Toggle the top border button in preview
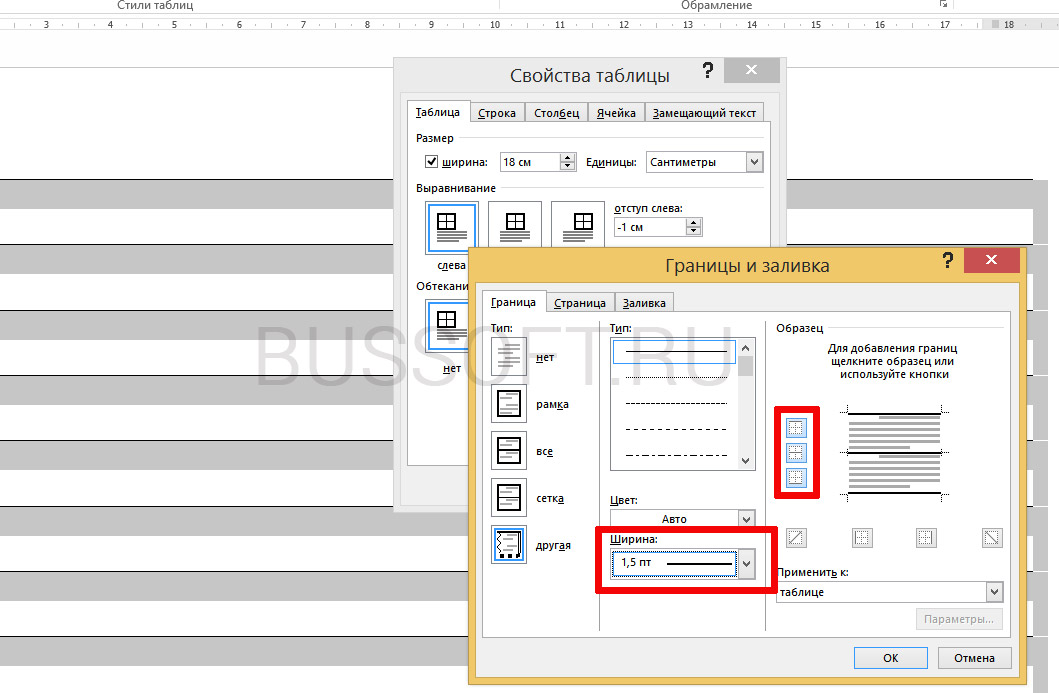Image resolution: width=1059 pixels, height=693 pixels. [x=796, y=428]
